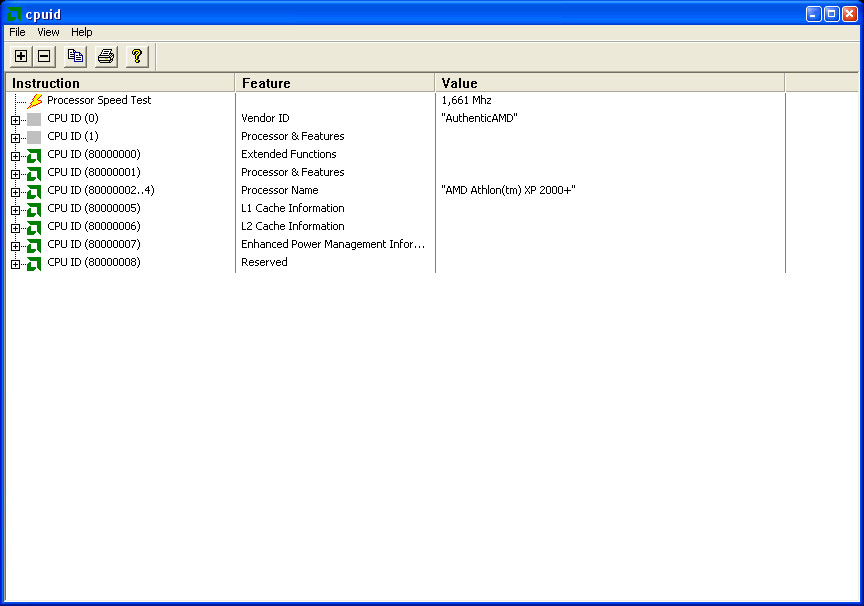
Task: Click the AMD icon beside CPU ID (80000007)
Action: [34, 245]
